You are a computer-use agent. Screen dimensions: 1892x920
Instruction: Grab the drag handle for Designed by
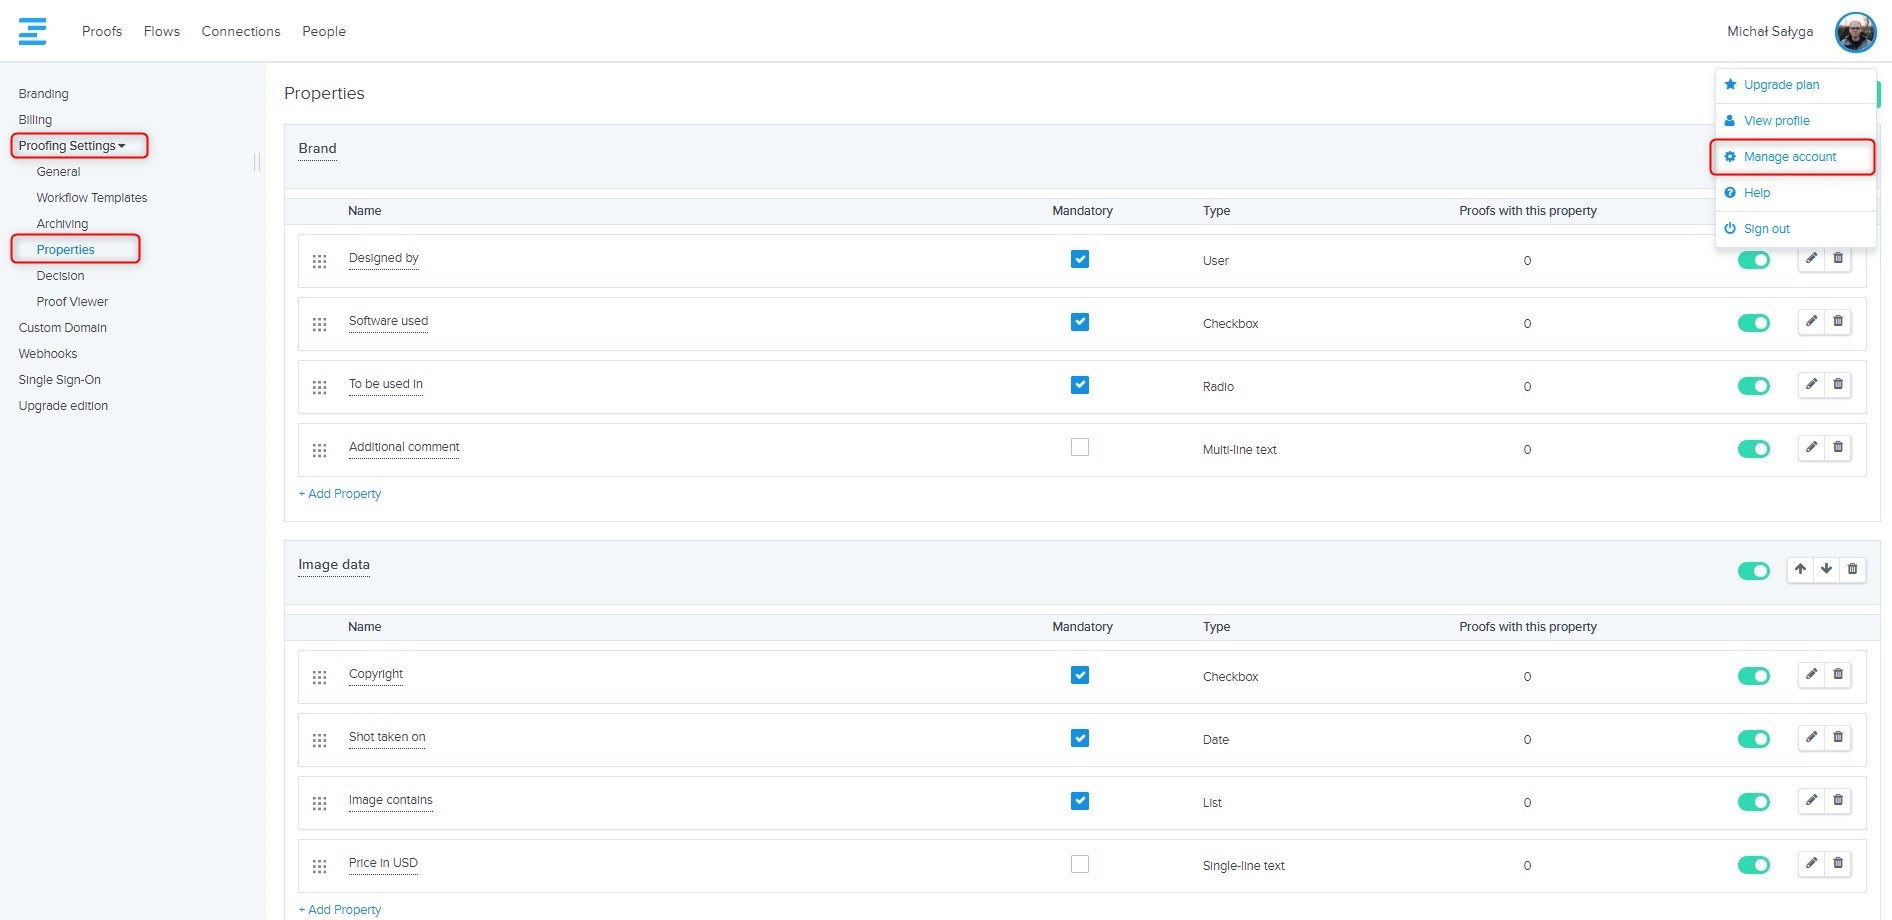tap(320, 261)
